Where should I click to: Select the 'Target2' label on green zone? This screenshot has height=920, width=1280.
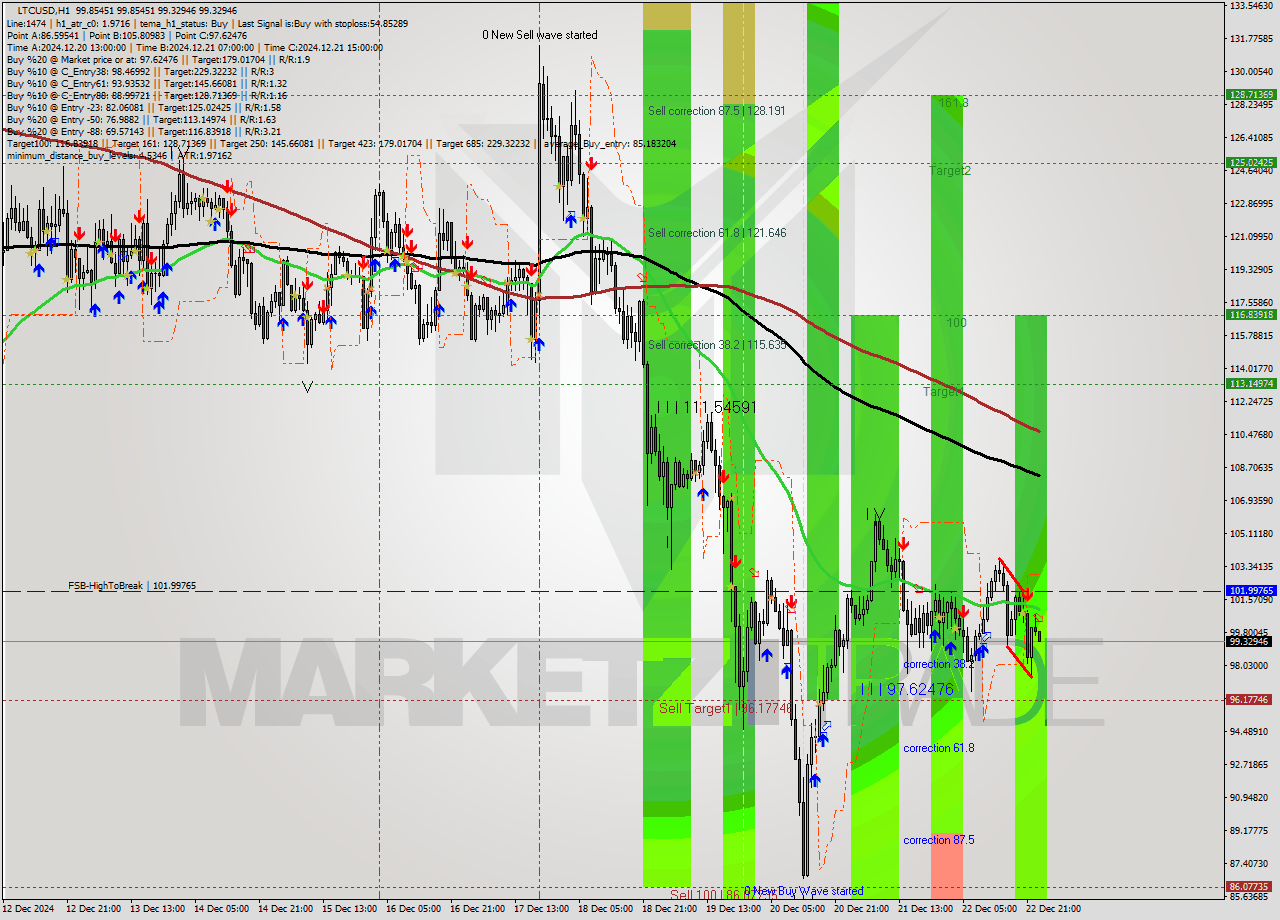(x=950, y=171)
